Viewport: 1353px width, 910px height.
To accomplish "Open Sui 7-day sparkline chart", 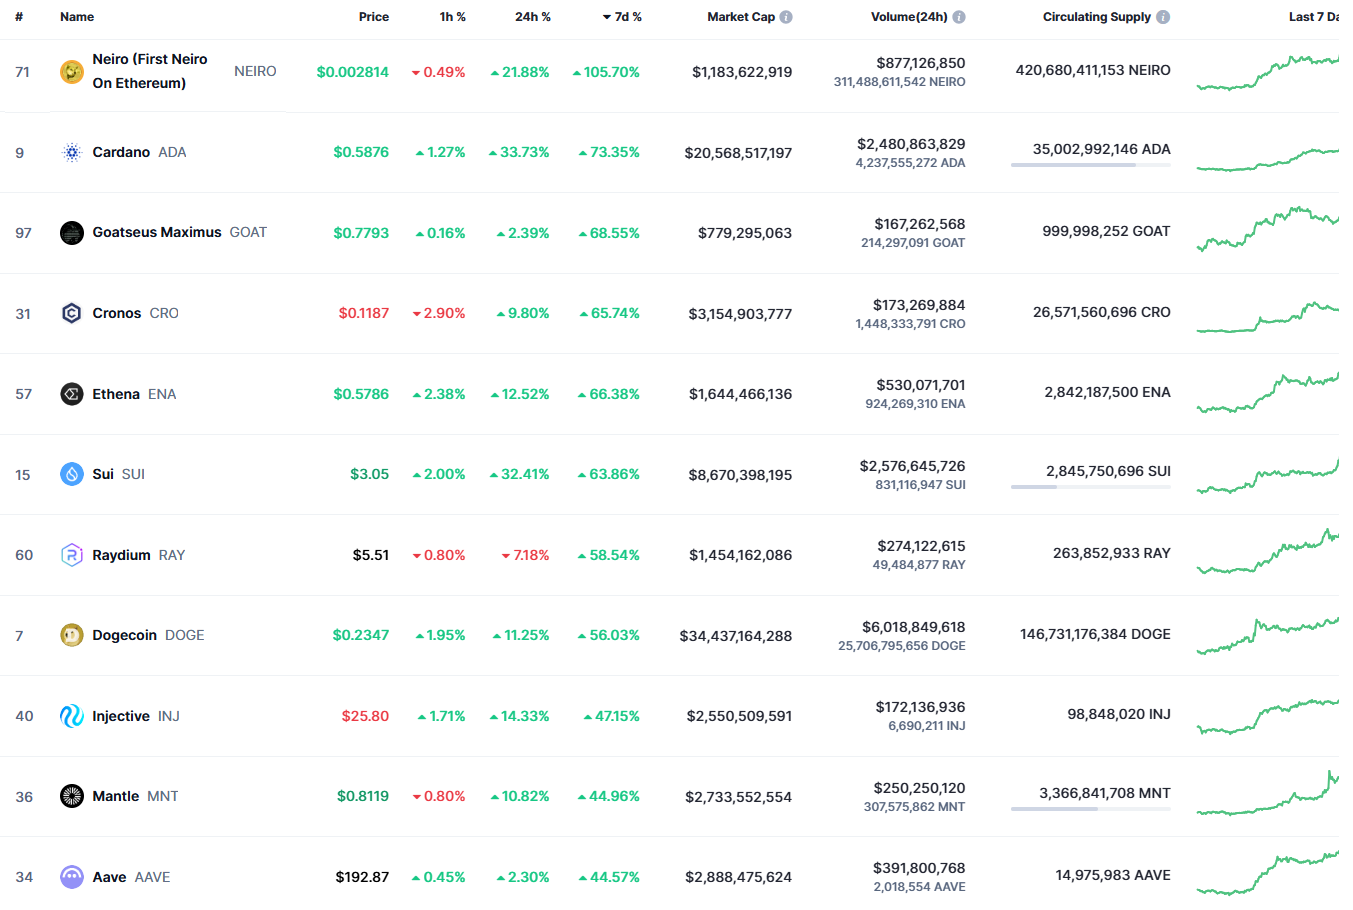I will click(x=1267, y=476).
